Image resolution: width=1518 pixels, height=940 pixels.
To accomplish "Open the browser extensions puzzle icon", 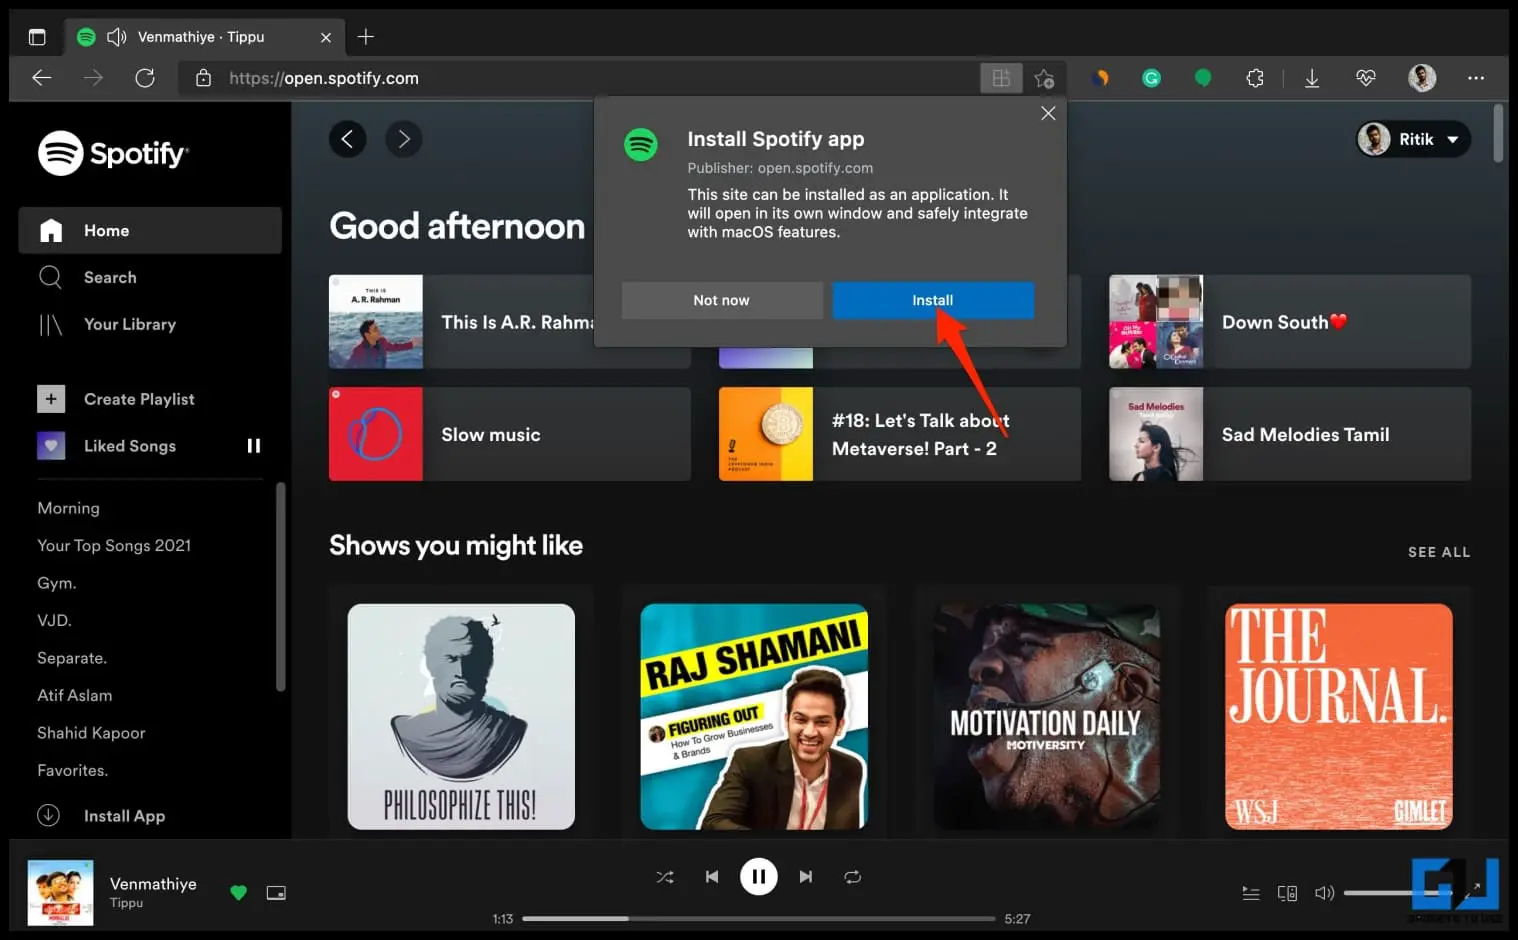I will pyautogui.click(x=1255, y=78).
